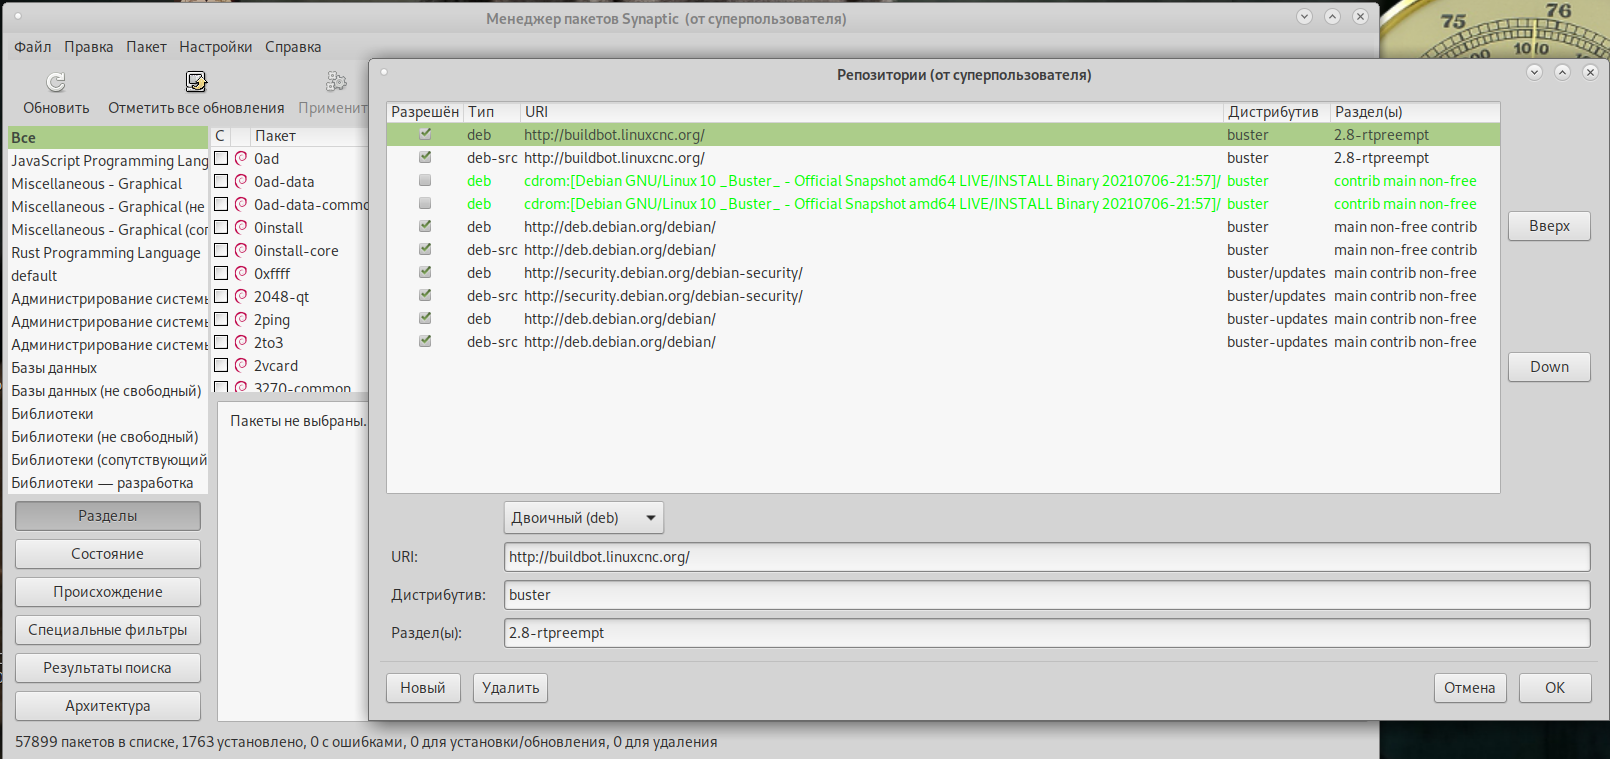The image size is (1610, 759).
Task: Click the Debian swirl icon for 0xffff
Action: pyautogui.click(x=241, y=273)
